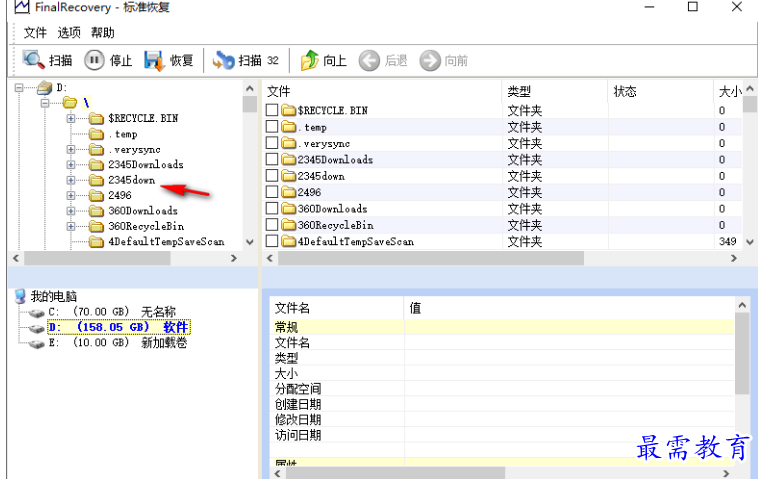Viewport: 758px width, 479px height.
Task: Stop scanning with the 停止 pause icon
Action: pyautogui.click(x=94, y=60)
